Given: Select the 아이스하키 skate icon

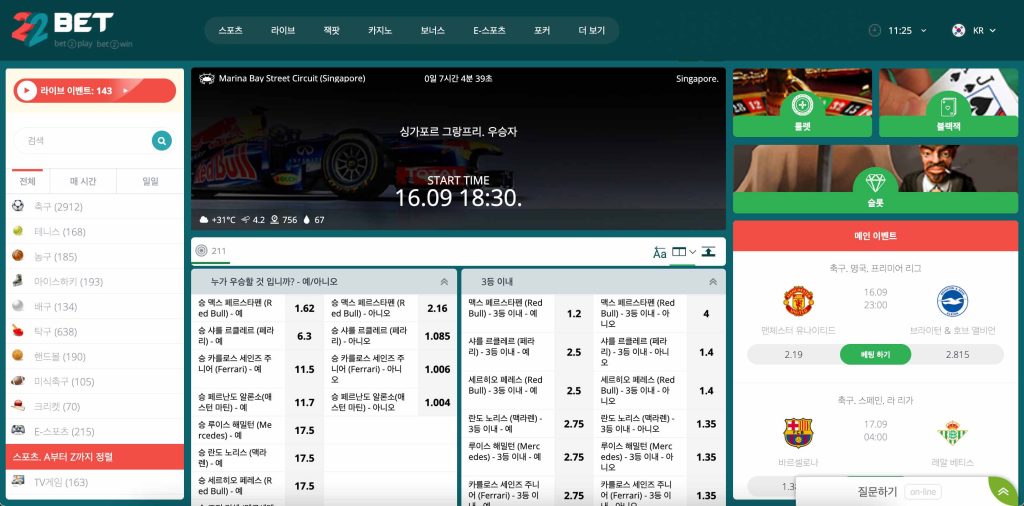Looking at the screenshot, I should [18, 281].
